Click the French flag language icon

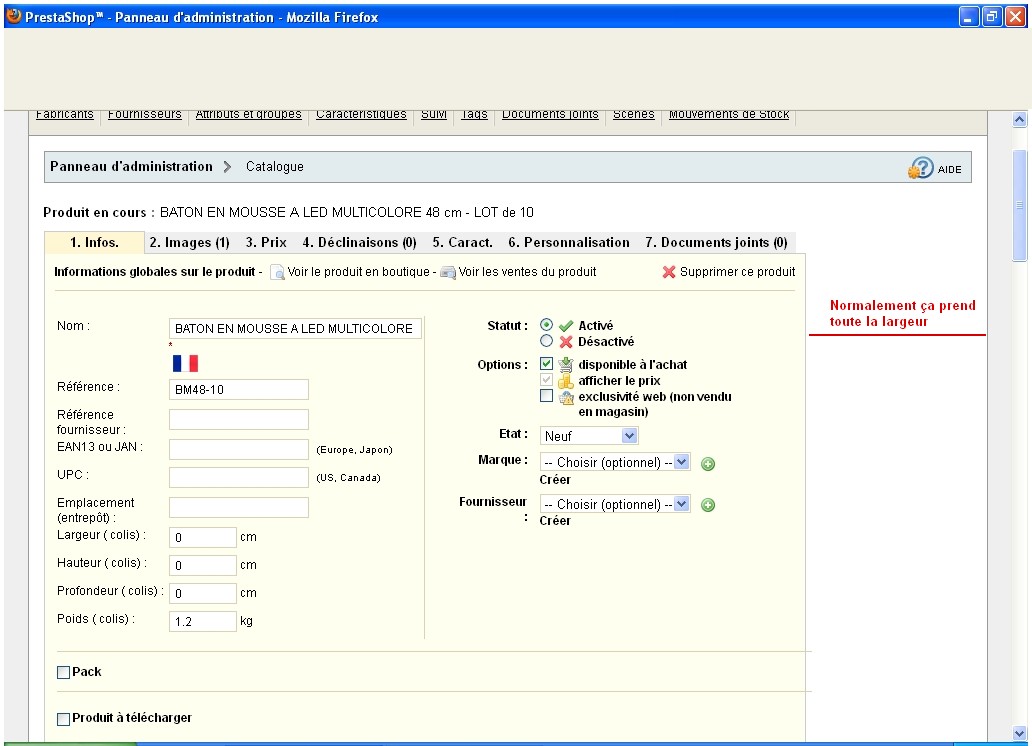(185, 363)
